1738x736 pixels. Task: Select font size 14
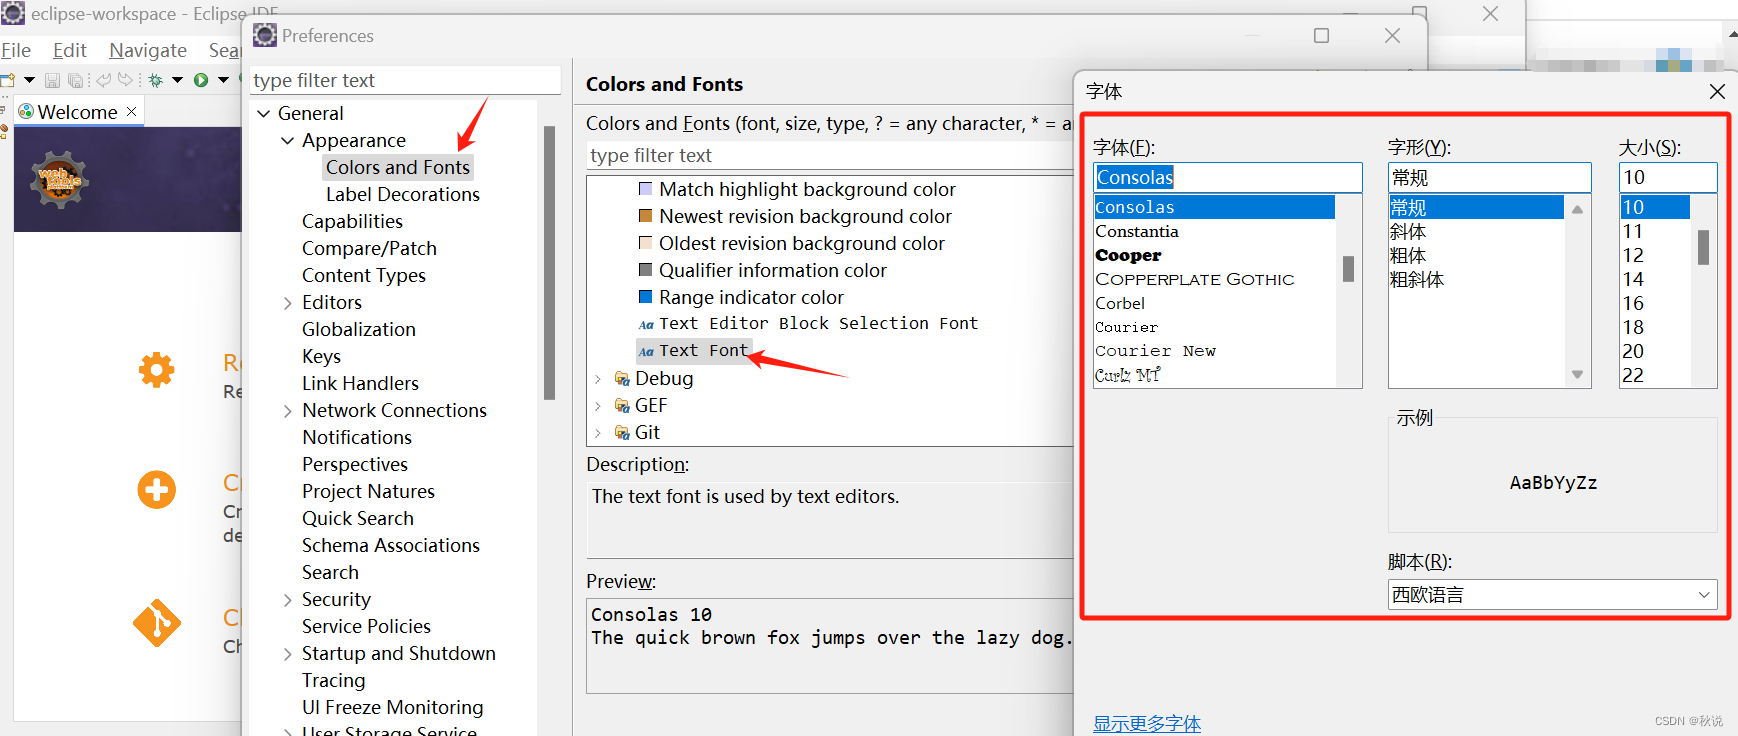(x=1633, y=279)
